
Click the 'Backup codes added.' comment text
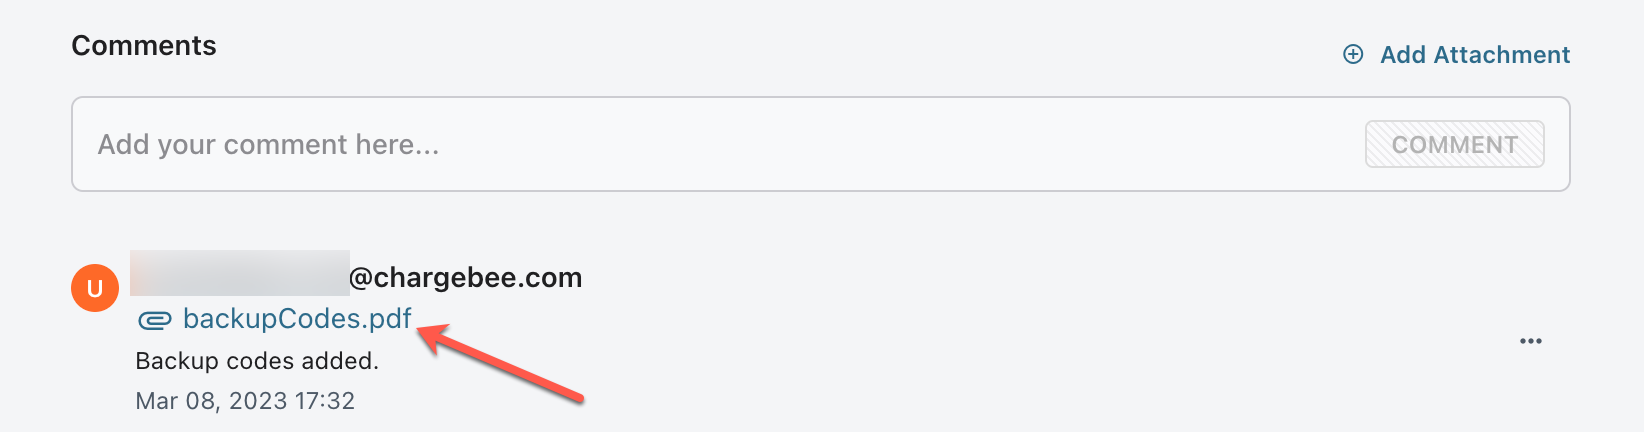point(257,361)
